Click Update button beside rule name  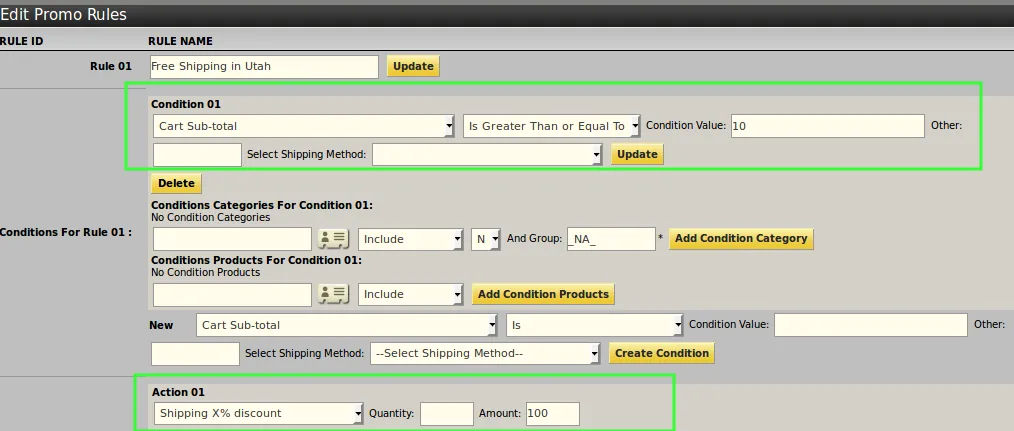(413, 66)
